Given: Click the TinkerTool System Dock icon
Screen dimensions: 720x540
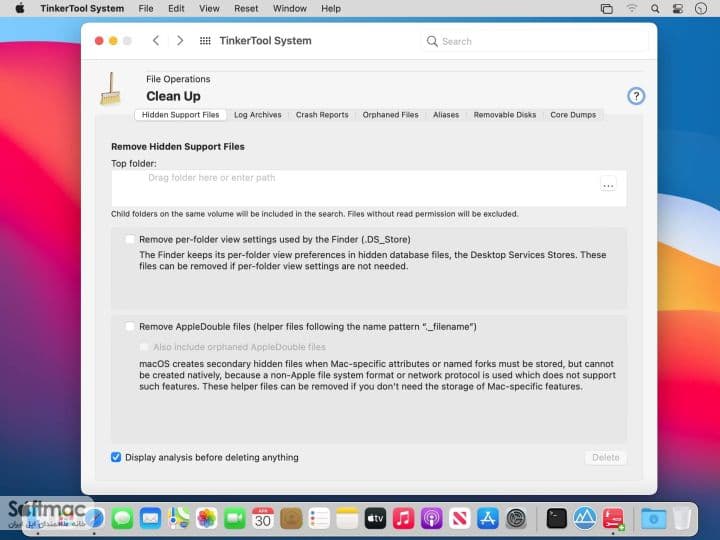Looking at the screenshot, I should point(613,519).
